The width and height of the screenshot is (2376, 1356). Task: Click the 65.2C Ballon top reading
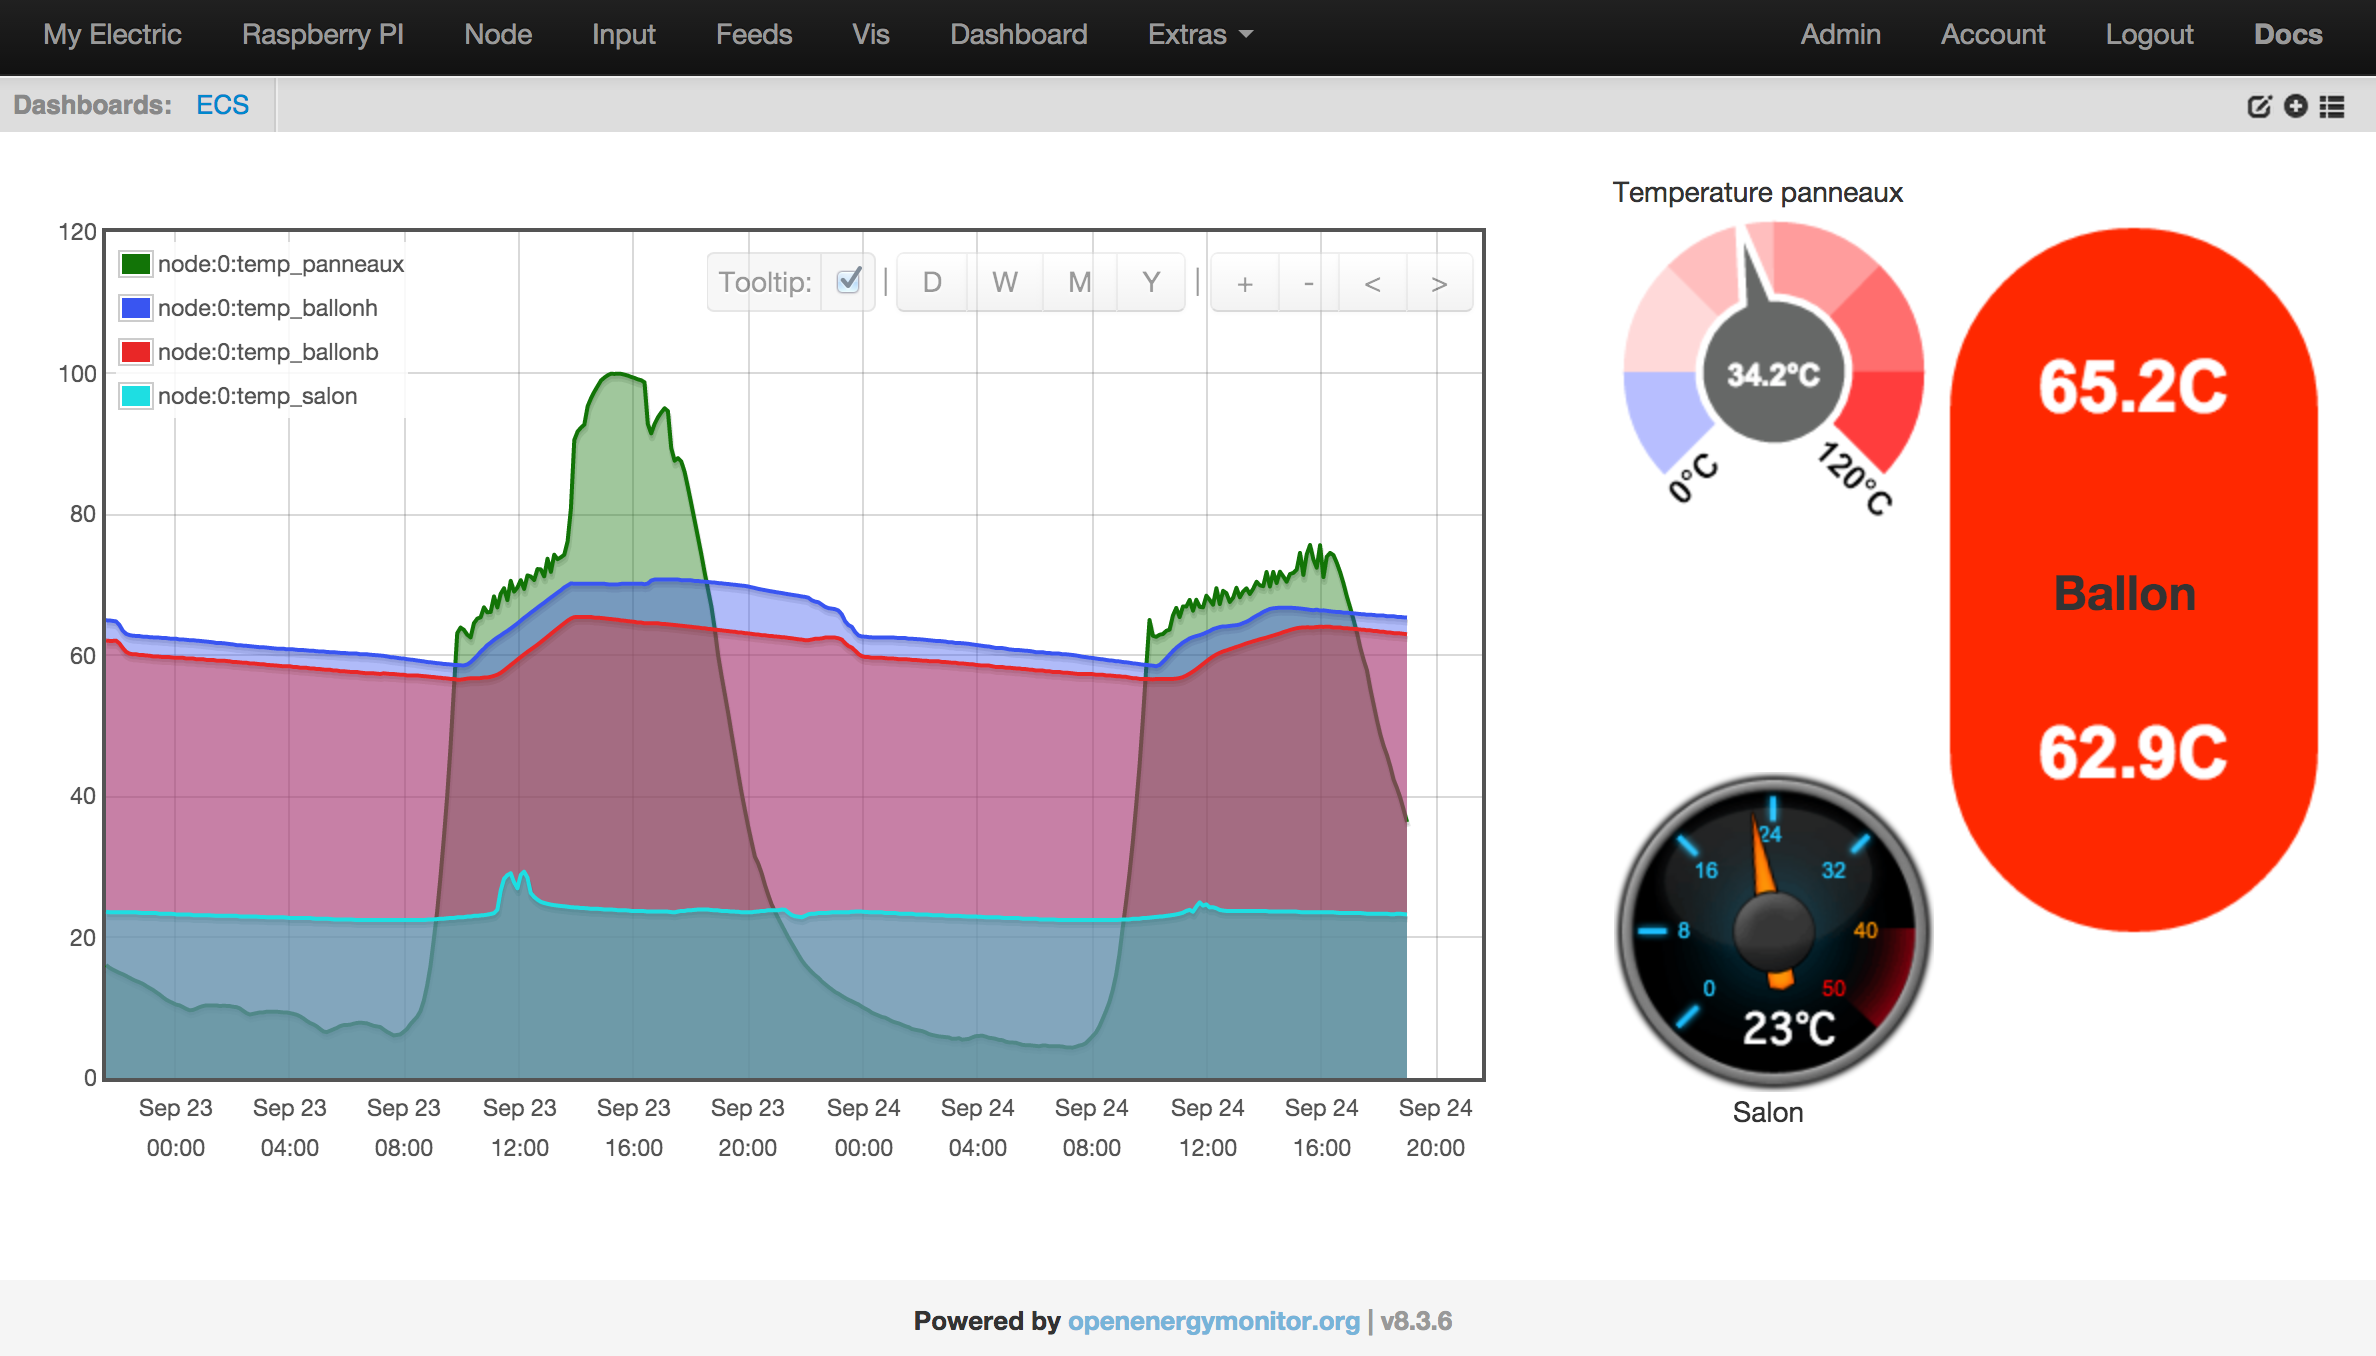click(2133, 387)
